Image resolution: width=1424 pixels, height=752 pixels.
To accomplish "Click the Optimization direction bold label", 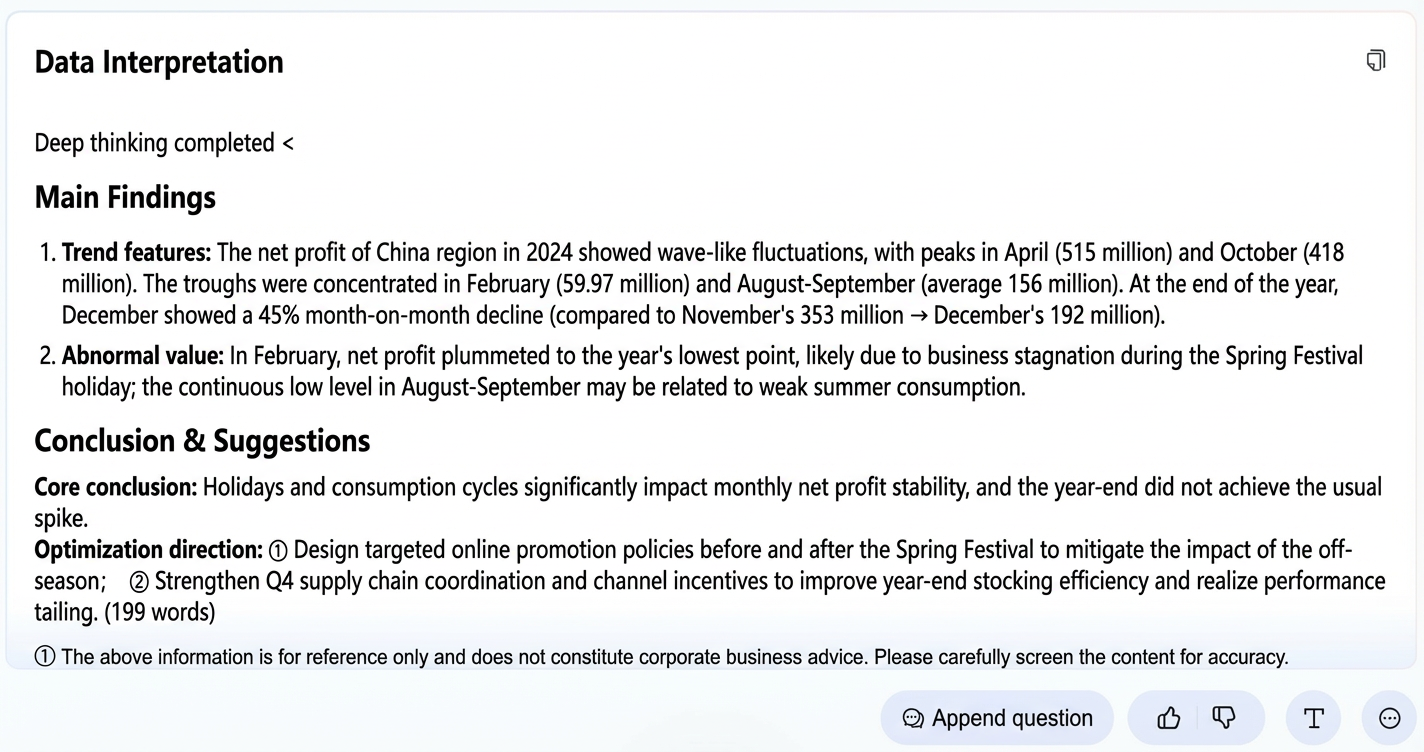I will (149, 550).
